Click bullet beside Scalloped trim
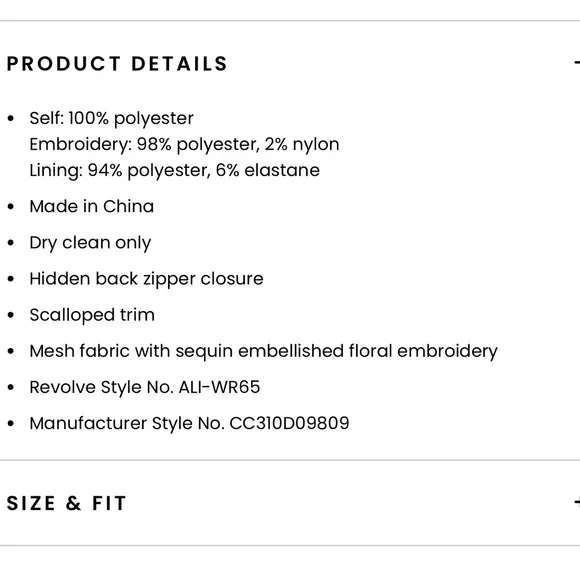Image resolution: width=580 pixels, height=580 pixels. [x=11, y=315]
